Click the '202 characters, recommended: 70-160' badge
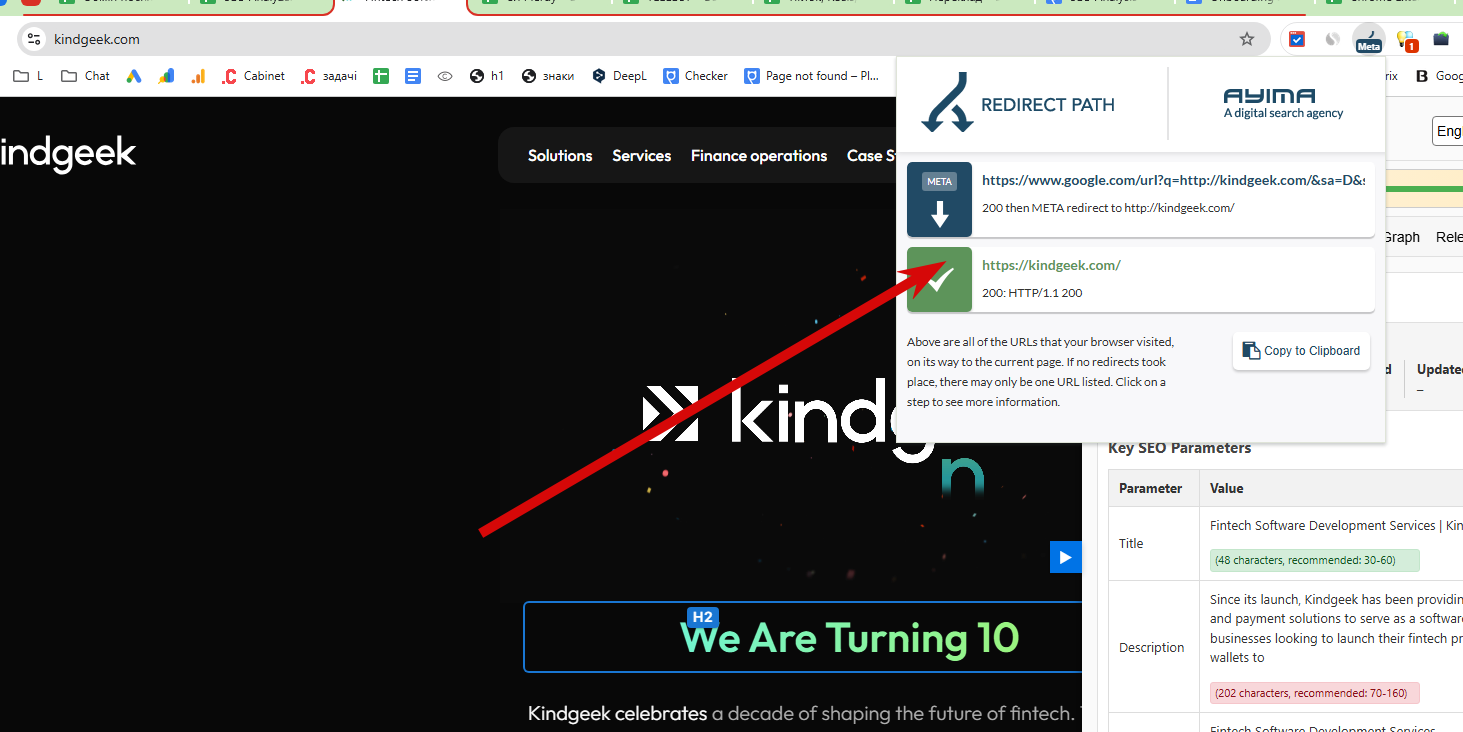This screenshot has width=1463, height=732. [x=1314, y=693]
